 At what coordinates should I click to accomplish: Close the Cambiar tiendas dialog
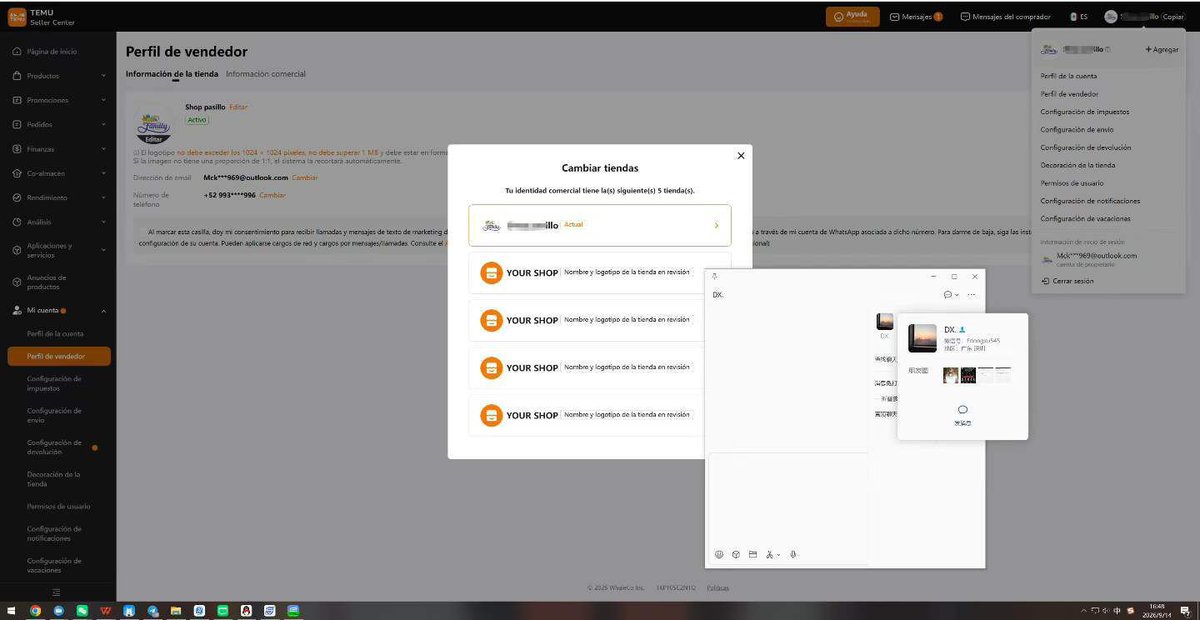tap(740, 156)
